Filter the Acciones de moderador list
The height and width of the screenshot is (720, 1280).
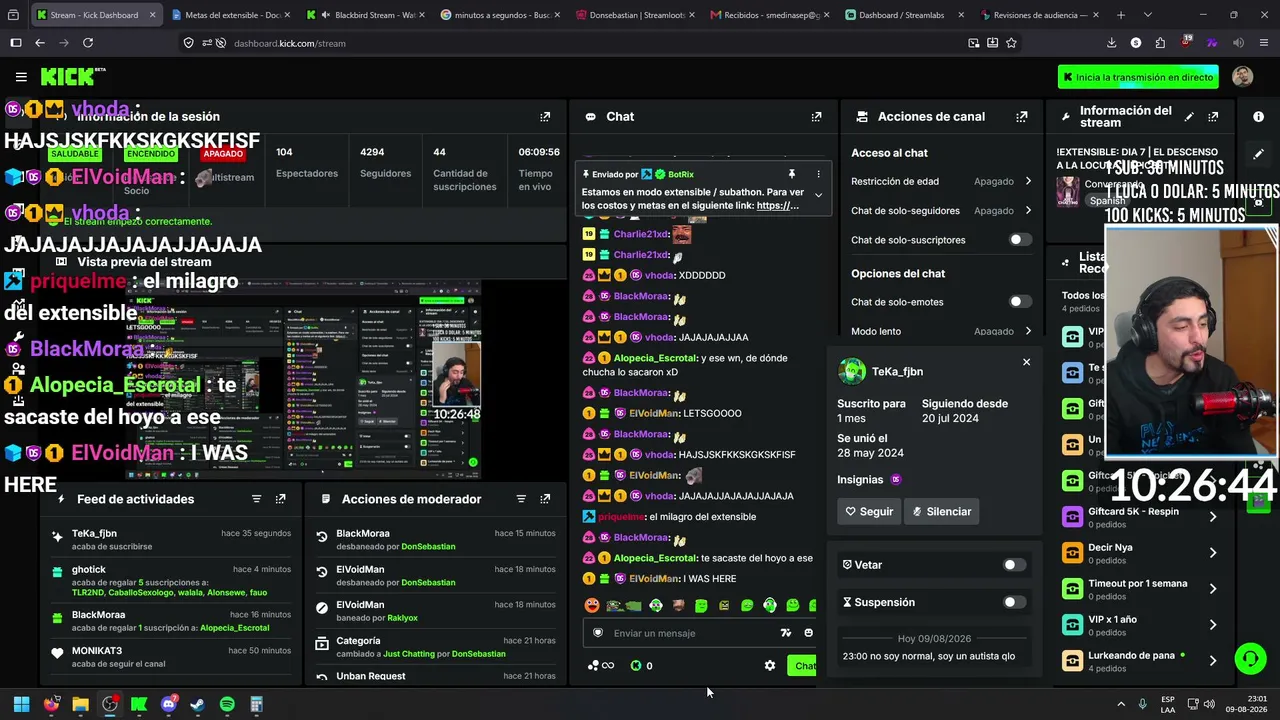click(520, 499)
